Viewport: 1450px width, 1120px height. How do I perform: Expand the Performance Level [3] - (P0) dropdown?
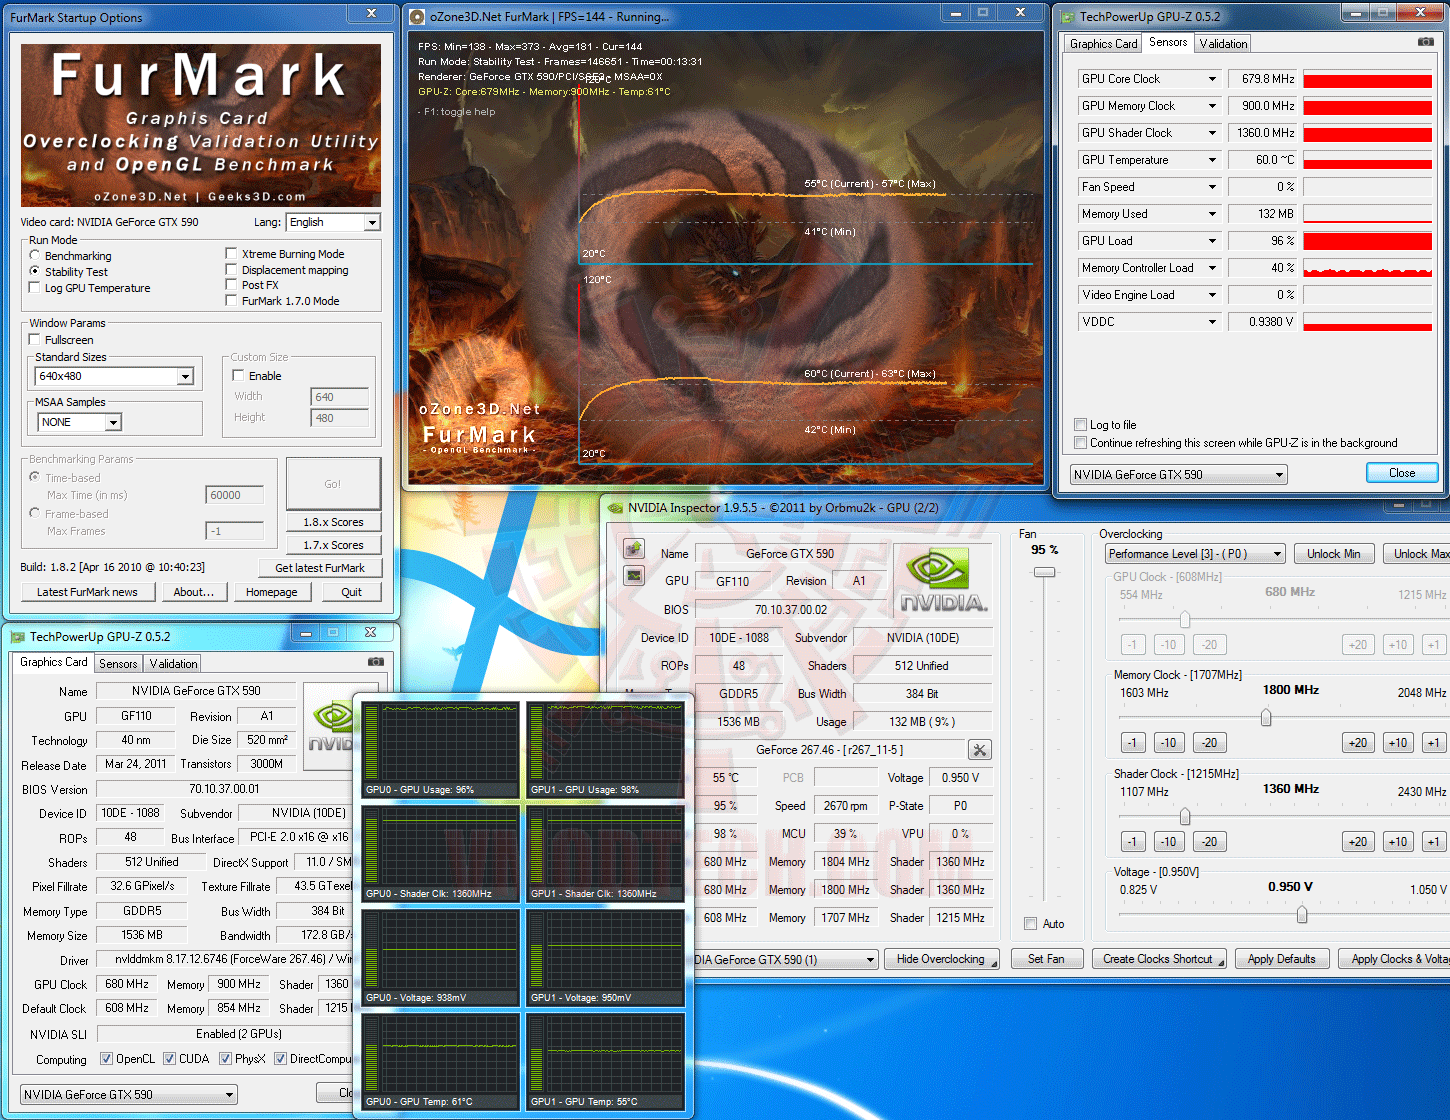tap(1195, 554)
